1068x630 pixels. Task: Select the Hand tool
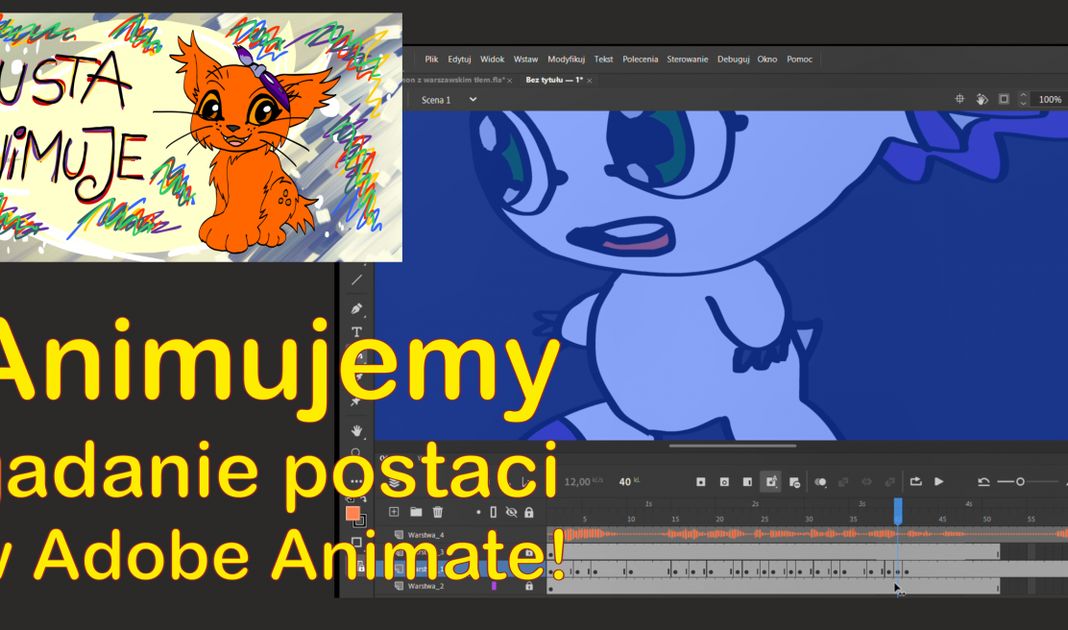356,431
